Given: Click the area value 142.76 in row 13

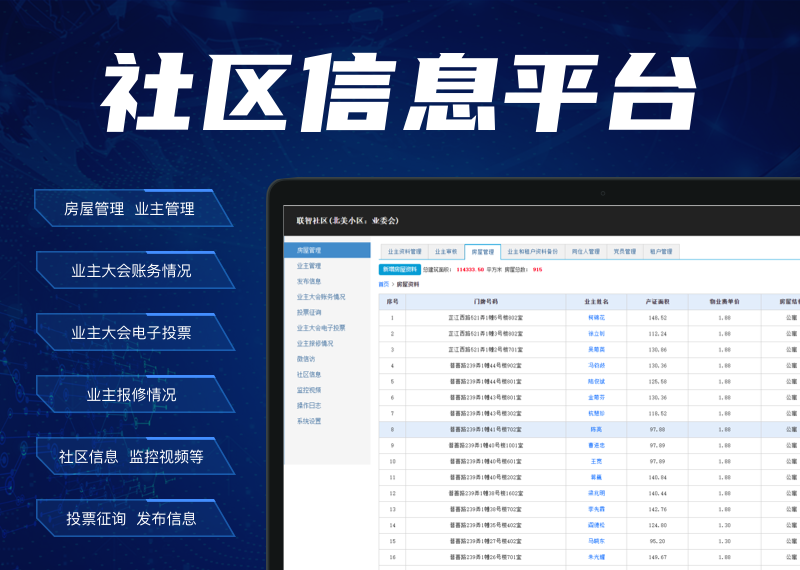Looking at the screenshot, I should tap(657, 509).
